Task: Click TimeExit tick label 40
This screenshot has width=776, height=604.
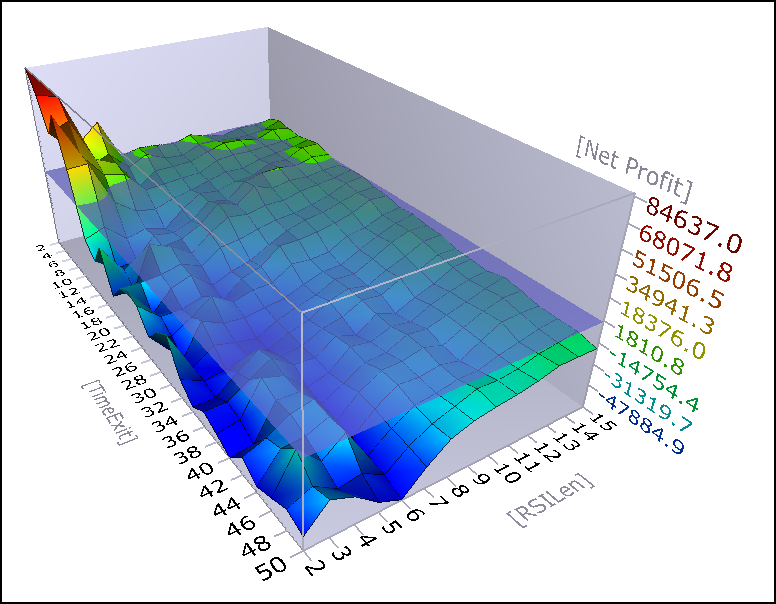Action: pos(200,474)
